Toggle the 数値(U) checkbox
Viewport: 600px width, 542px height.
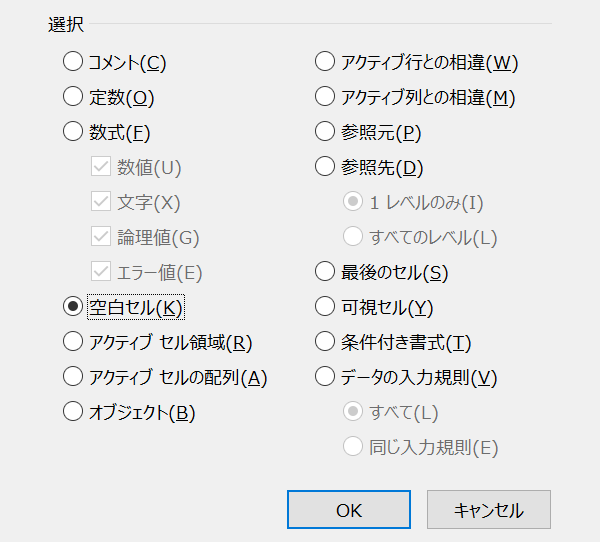pos(100,167)
